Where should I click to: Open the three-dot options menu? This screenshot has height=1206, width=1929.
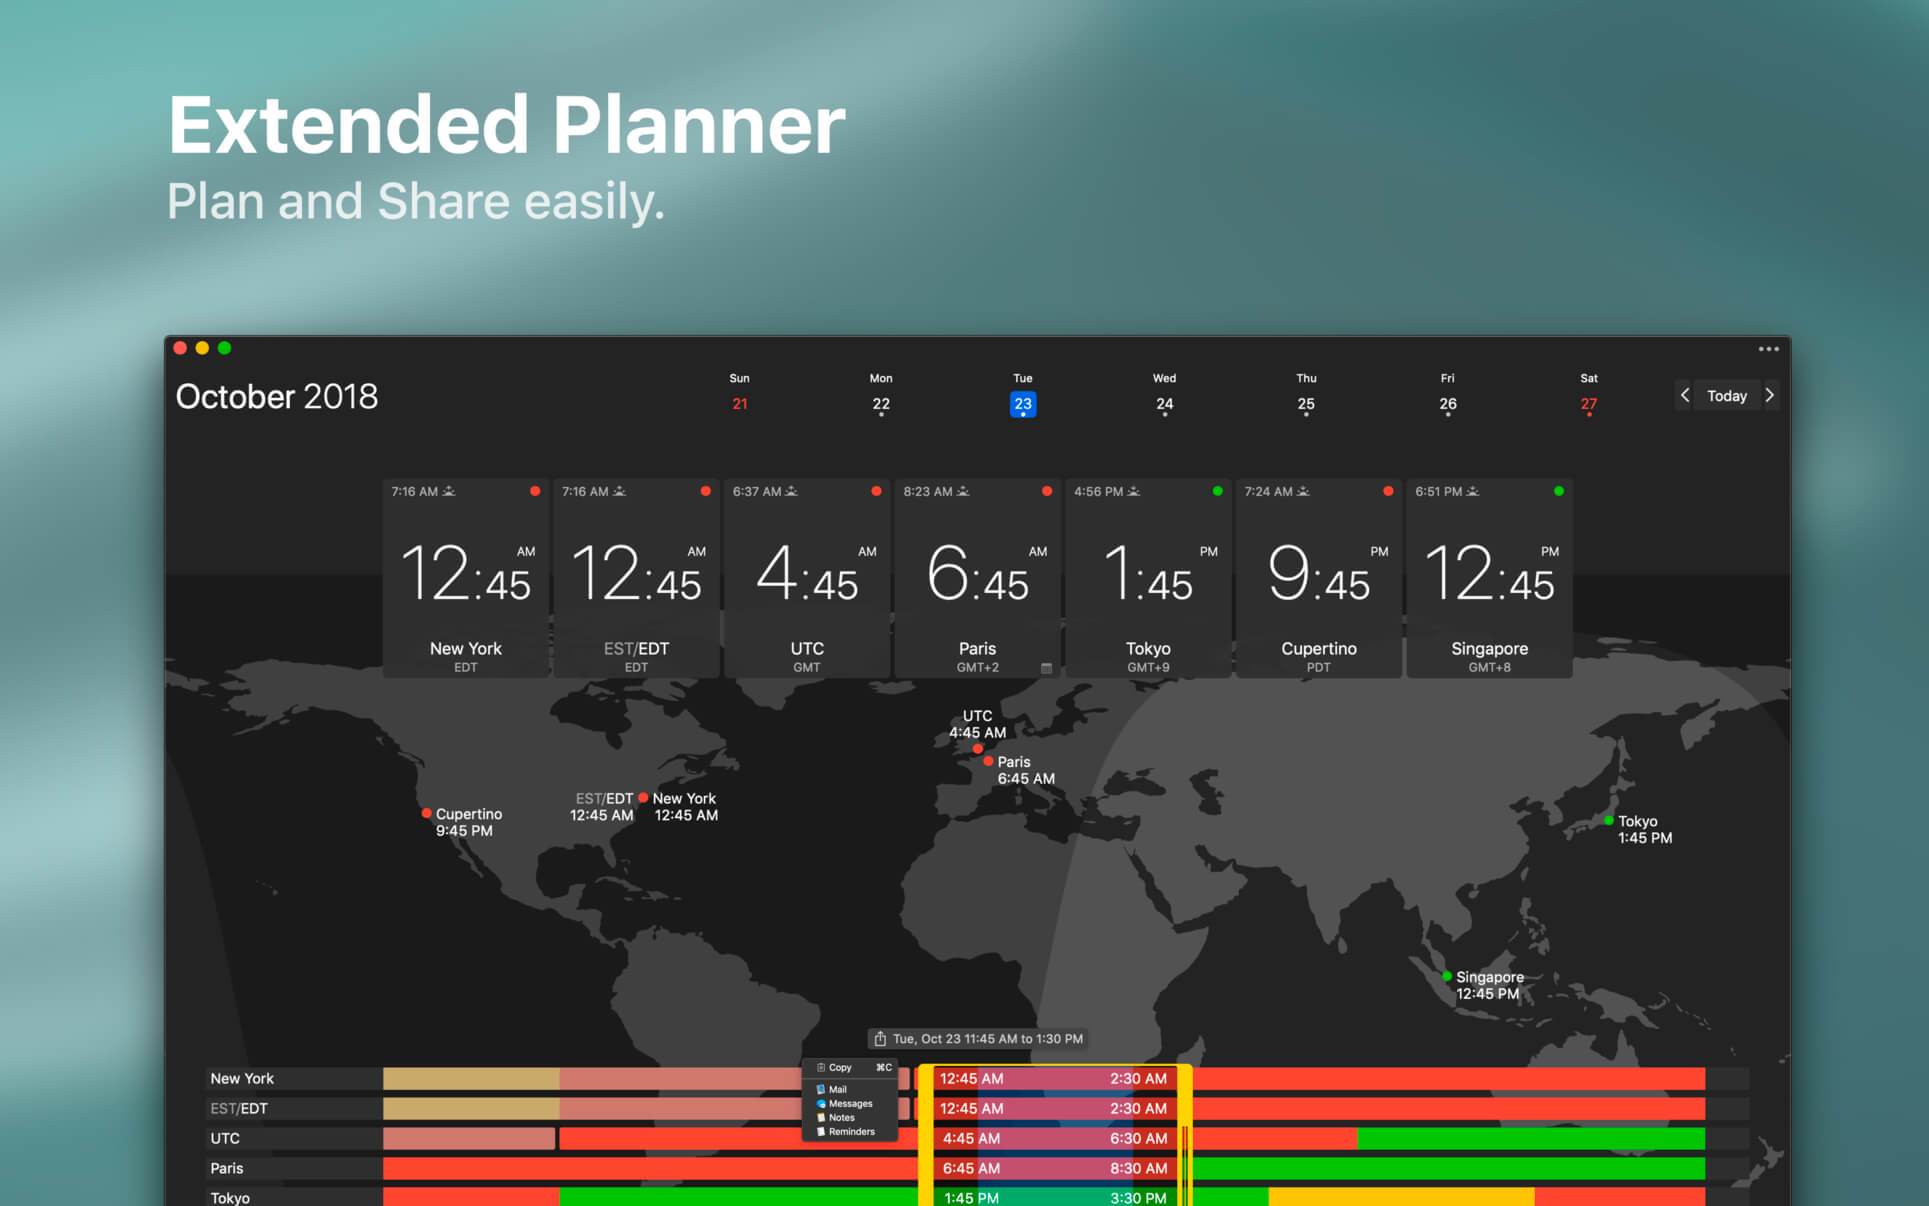[x=1768, y=349]
